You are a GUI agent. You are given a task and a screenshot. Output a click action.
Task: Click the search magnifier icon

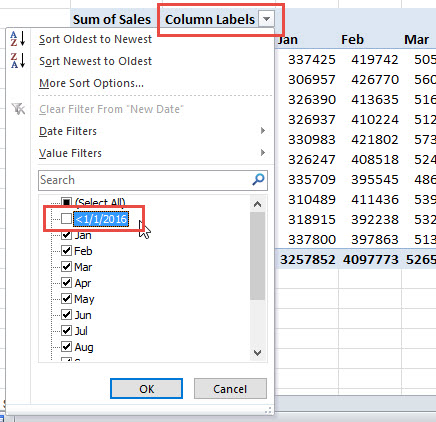coord(258,180)
